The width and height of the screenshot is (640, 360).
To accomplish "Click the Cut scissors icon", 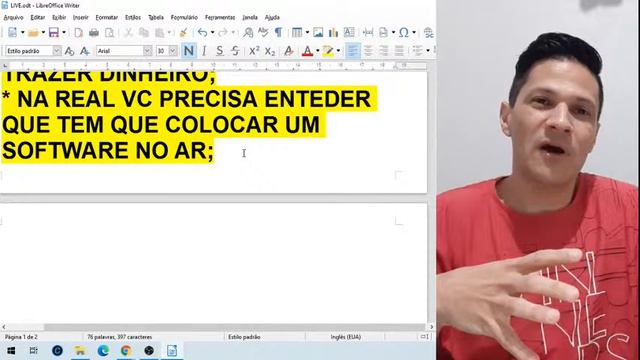I will (x=128, y=32).
